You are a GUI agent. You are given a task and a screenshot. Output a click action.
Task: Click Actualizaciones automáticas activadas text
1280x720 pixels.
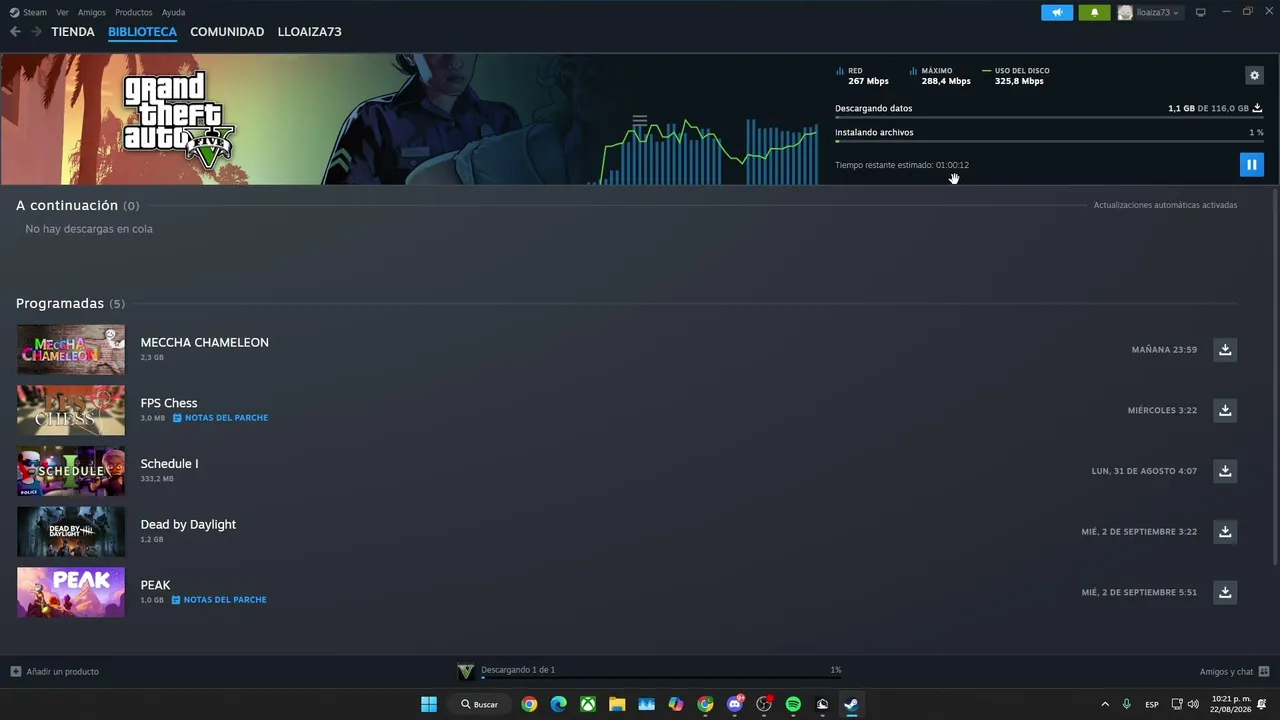click(1165, 205)
